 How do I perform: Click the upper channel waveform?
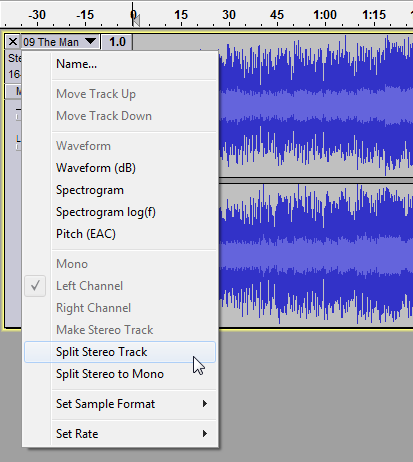(316, 106)
